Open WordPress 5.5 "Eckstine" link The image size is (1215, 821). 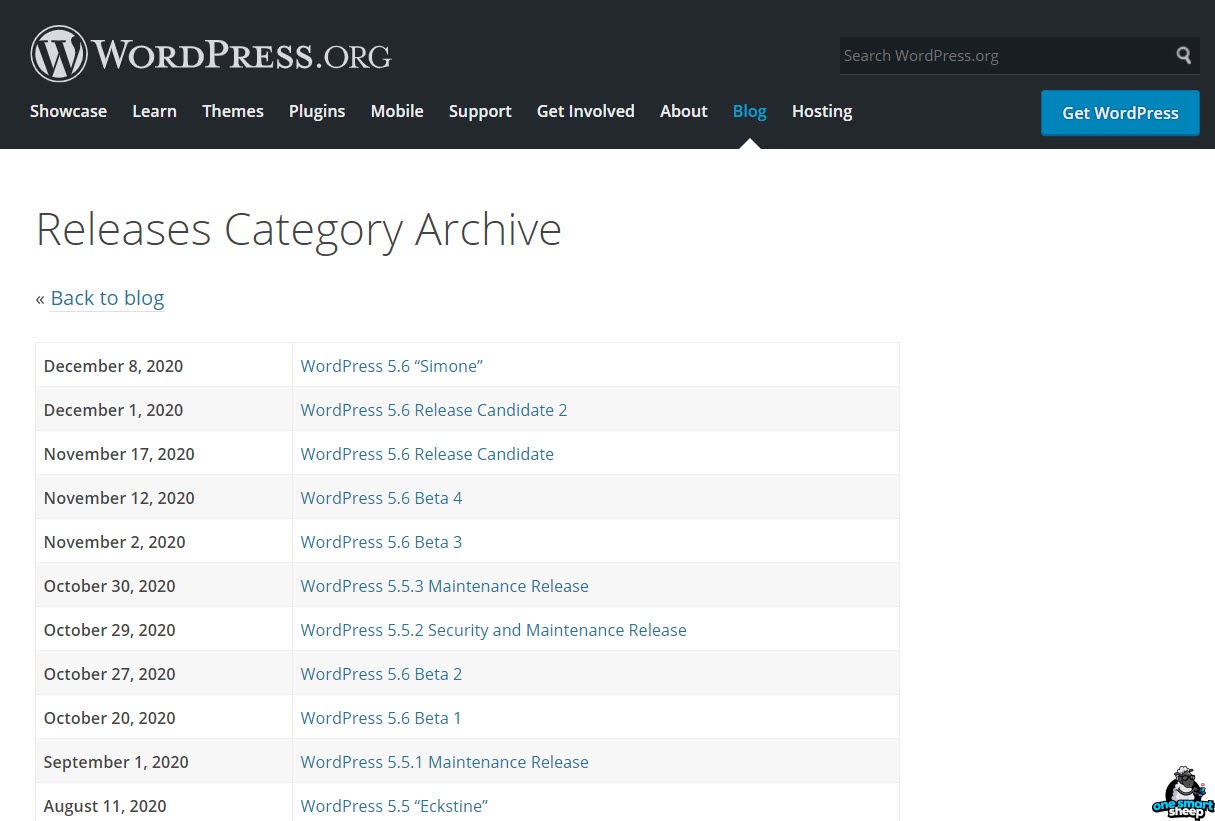click(394, 806)
